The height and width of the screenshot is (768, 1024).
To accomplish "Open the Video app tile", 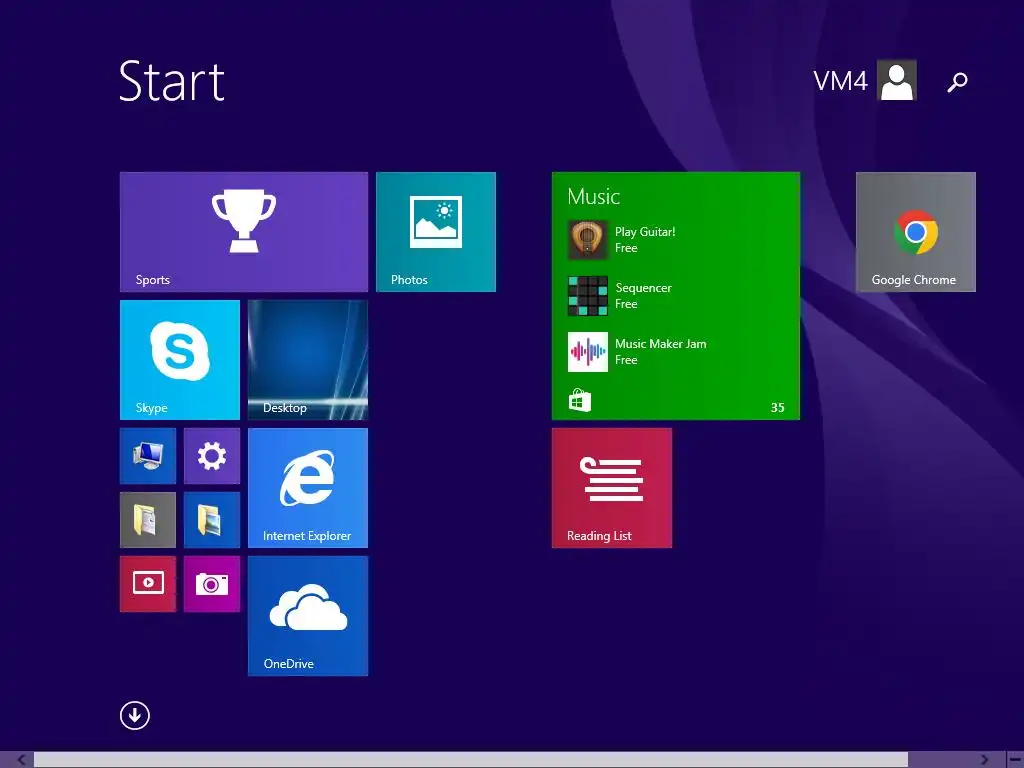I will (148, 584).
